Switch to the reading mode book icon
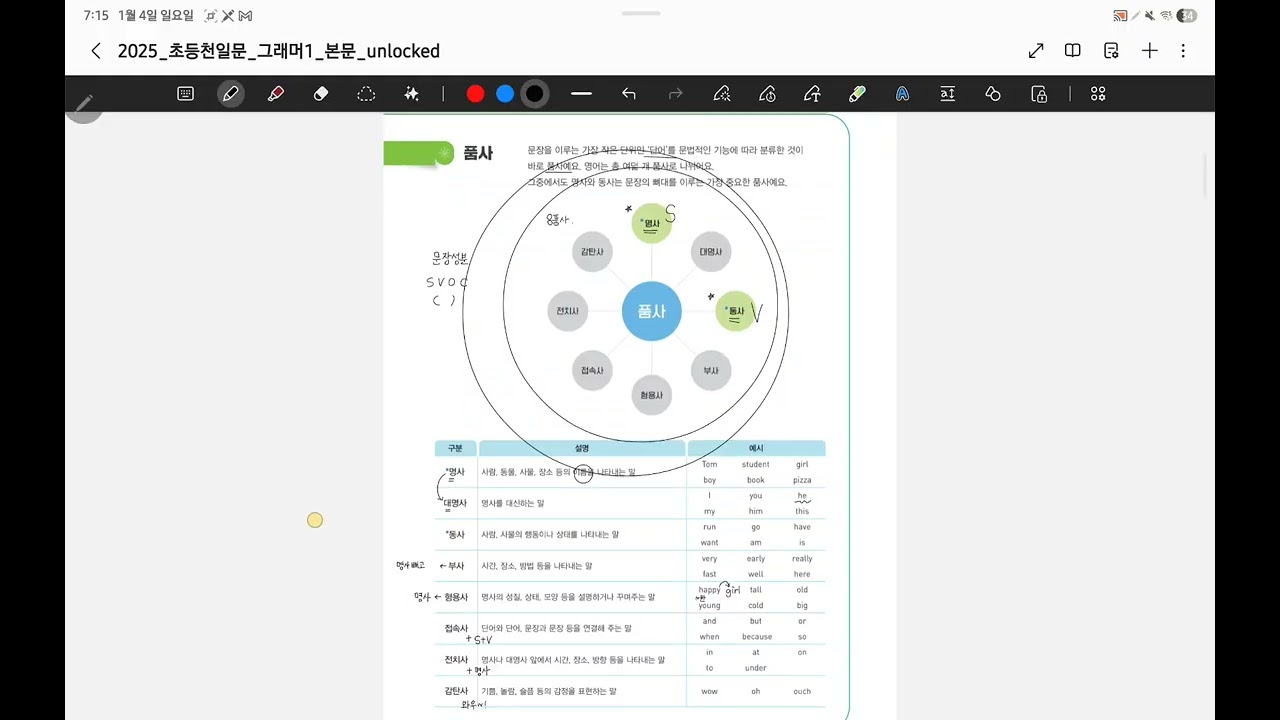Viewport: 1280px width, 720px height. pyautogui.click(x=1073, y=51)
